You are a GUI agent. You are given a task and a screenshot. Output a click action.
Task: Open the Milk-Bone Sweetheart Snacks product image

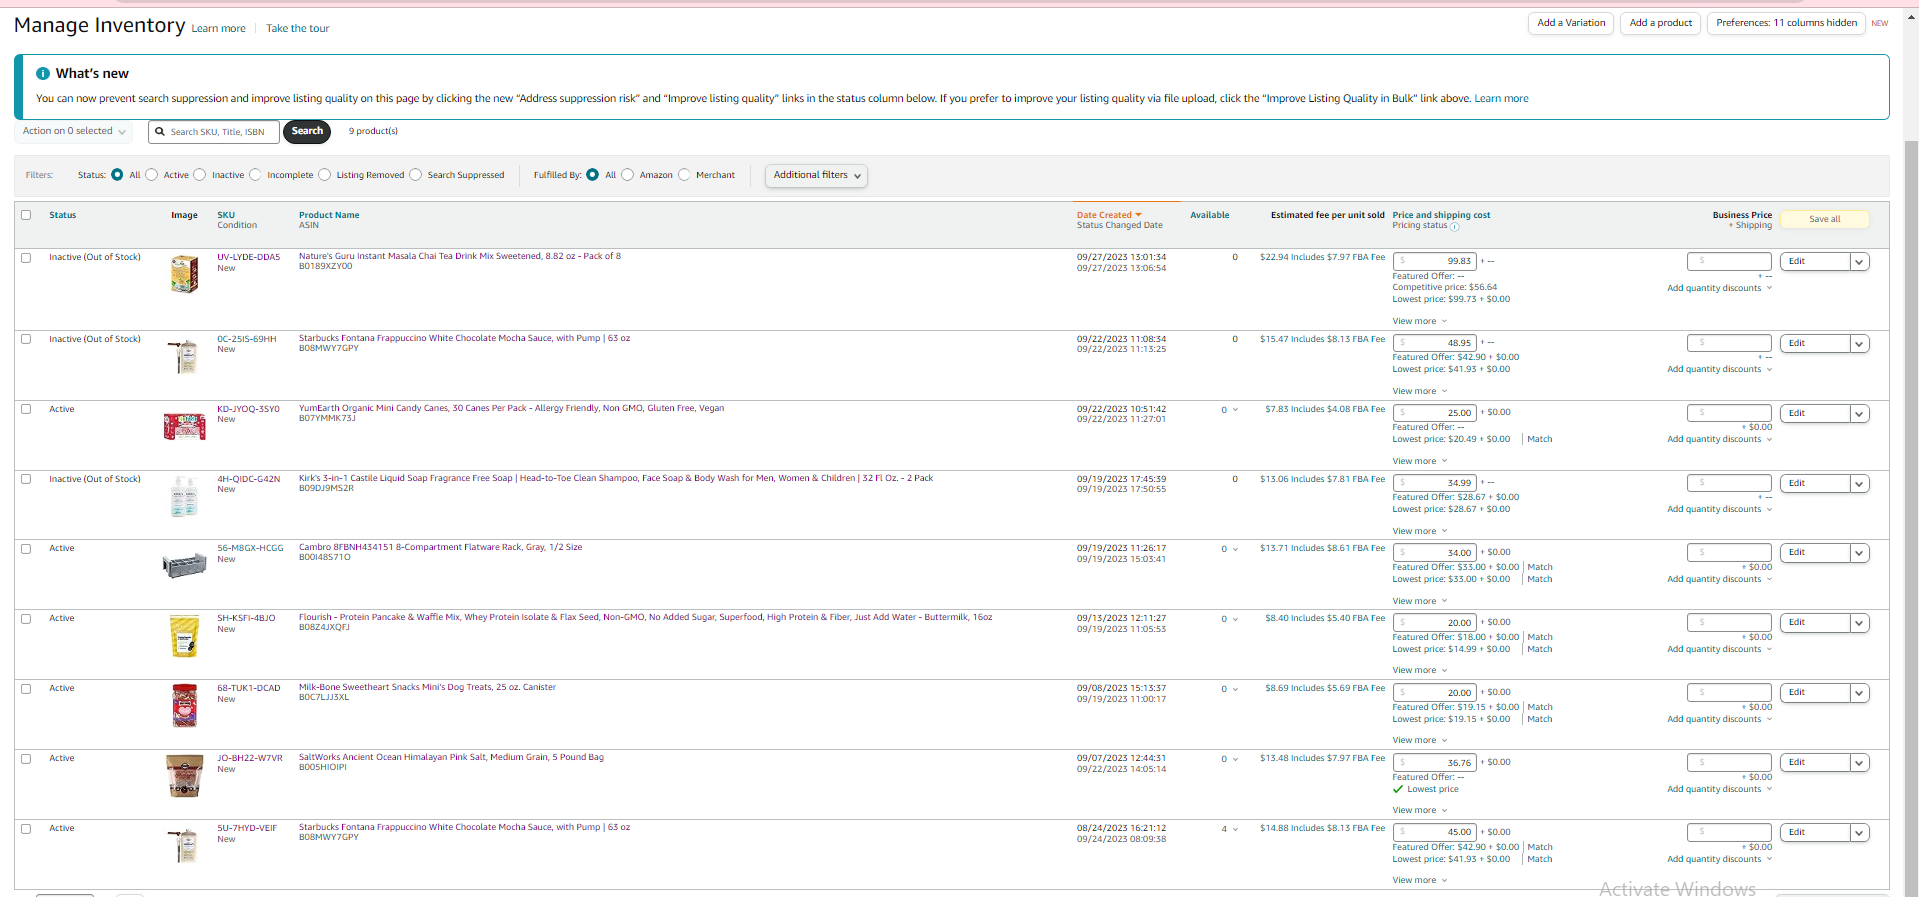[184, 706]
